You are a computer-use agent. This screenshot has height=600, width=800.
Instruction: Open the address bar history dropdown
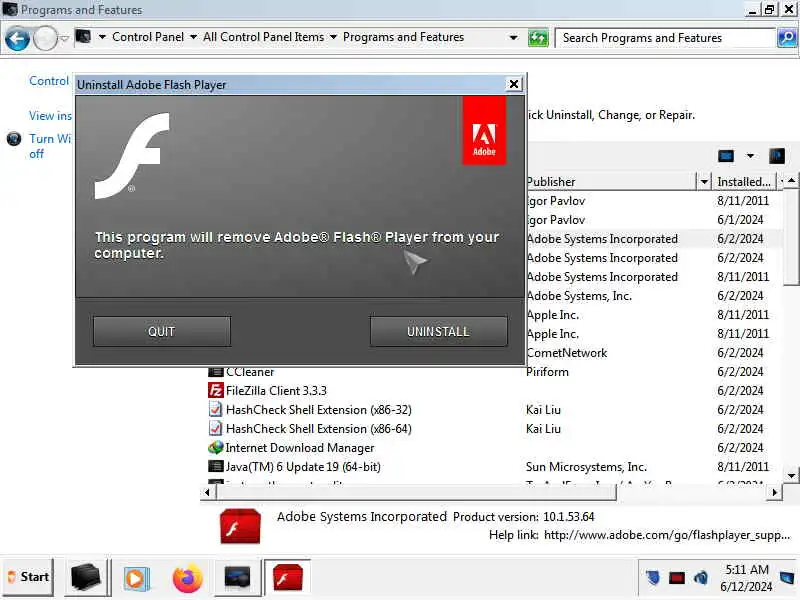[513, 38]
